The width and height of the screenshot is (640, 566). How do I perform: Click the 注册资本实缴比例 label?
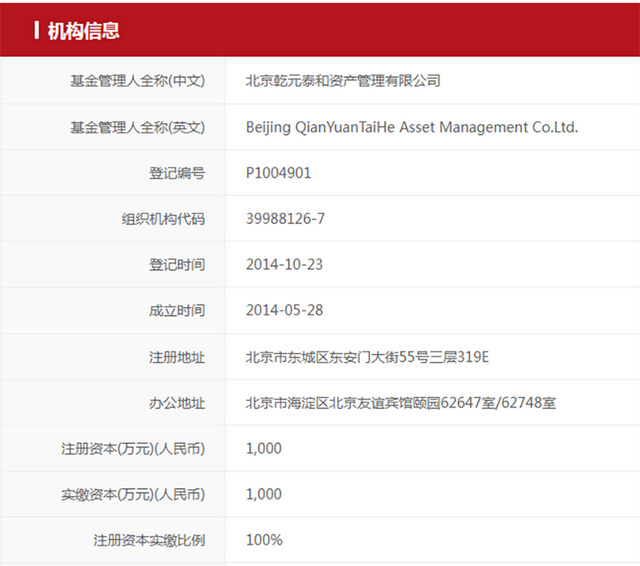[x=149, y=540]
